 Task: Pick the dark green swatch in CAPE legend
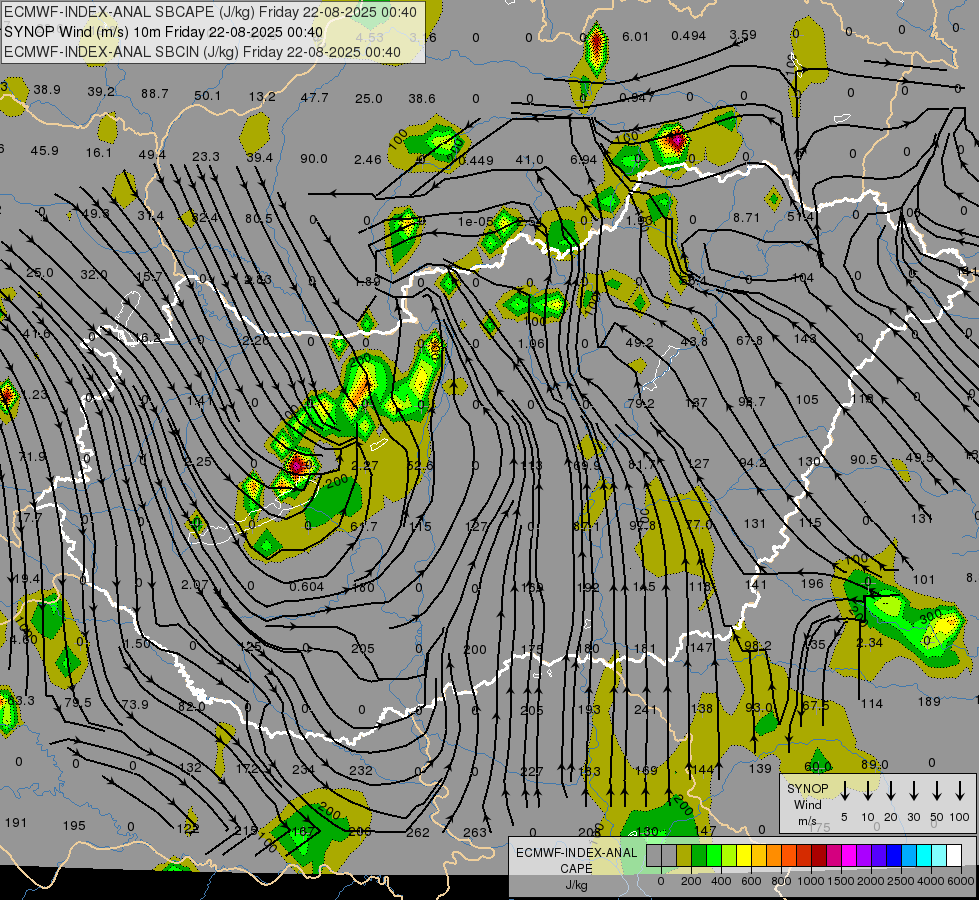point(699,855)
